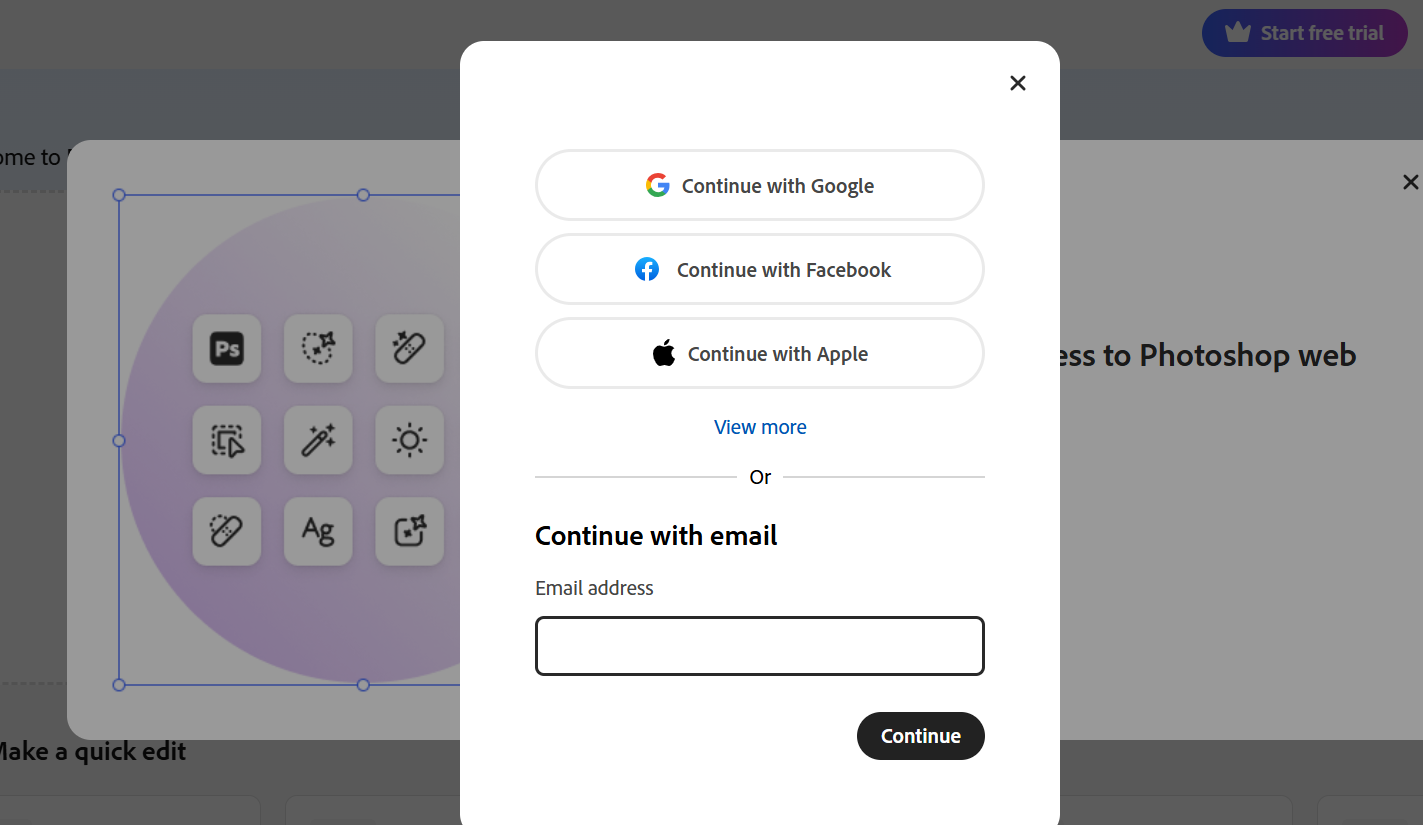Click the left-middle bounding box handle

119,440
